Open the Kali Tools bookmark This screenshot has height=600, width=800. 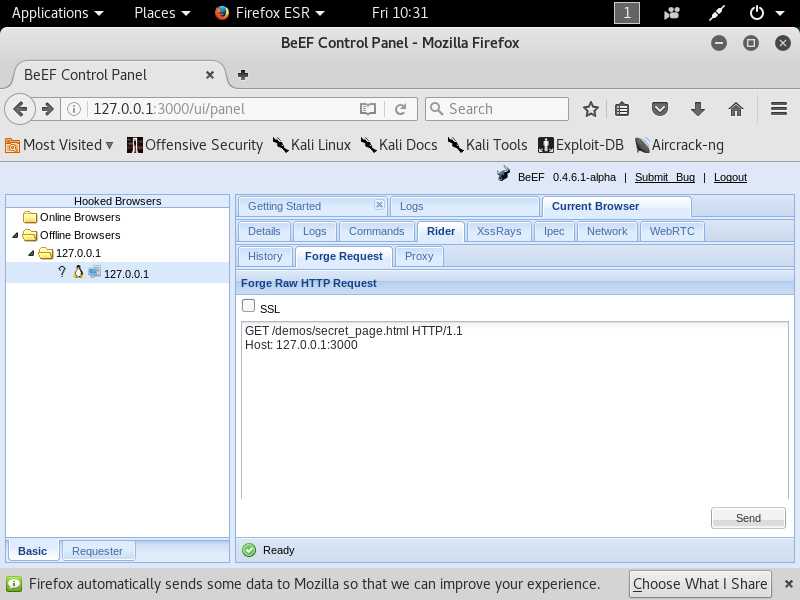point(487,145)
